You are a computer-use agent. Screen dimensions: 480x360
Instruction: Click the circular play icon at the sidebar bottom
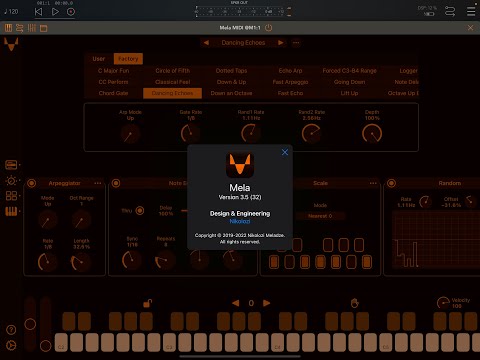(x=11, y=346)
